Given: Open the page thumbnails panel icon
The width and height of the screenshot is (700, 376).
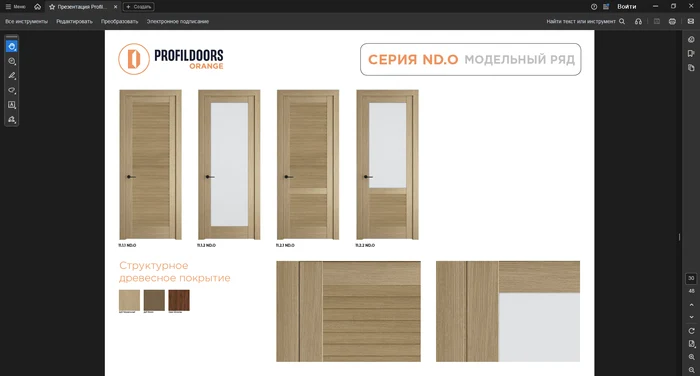Looking at the screenshot, I should pyautogui.click(x=691, y=68).
